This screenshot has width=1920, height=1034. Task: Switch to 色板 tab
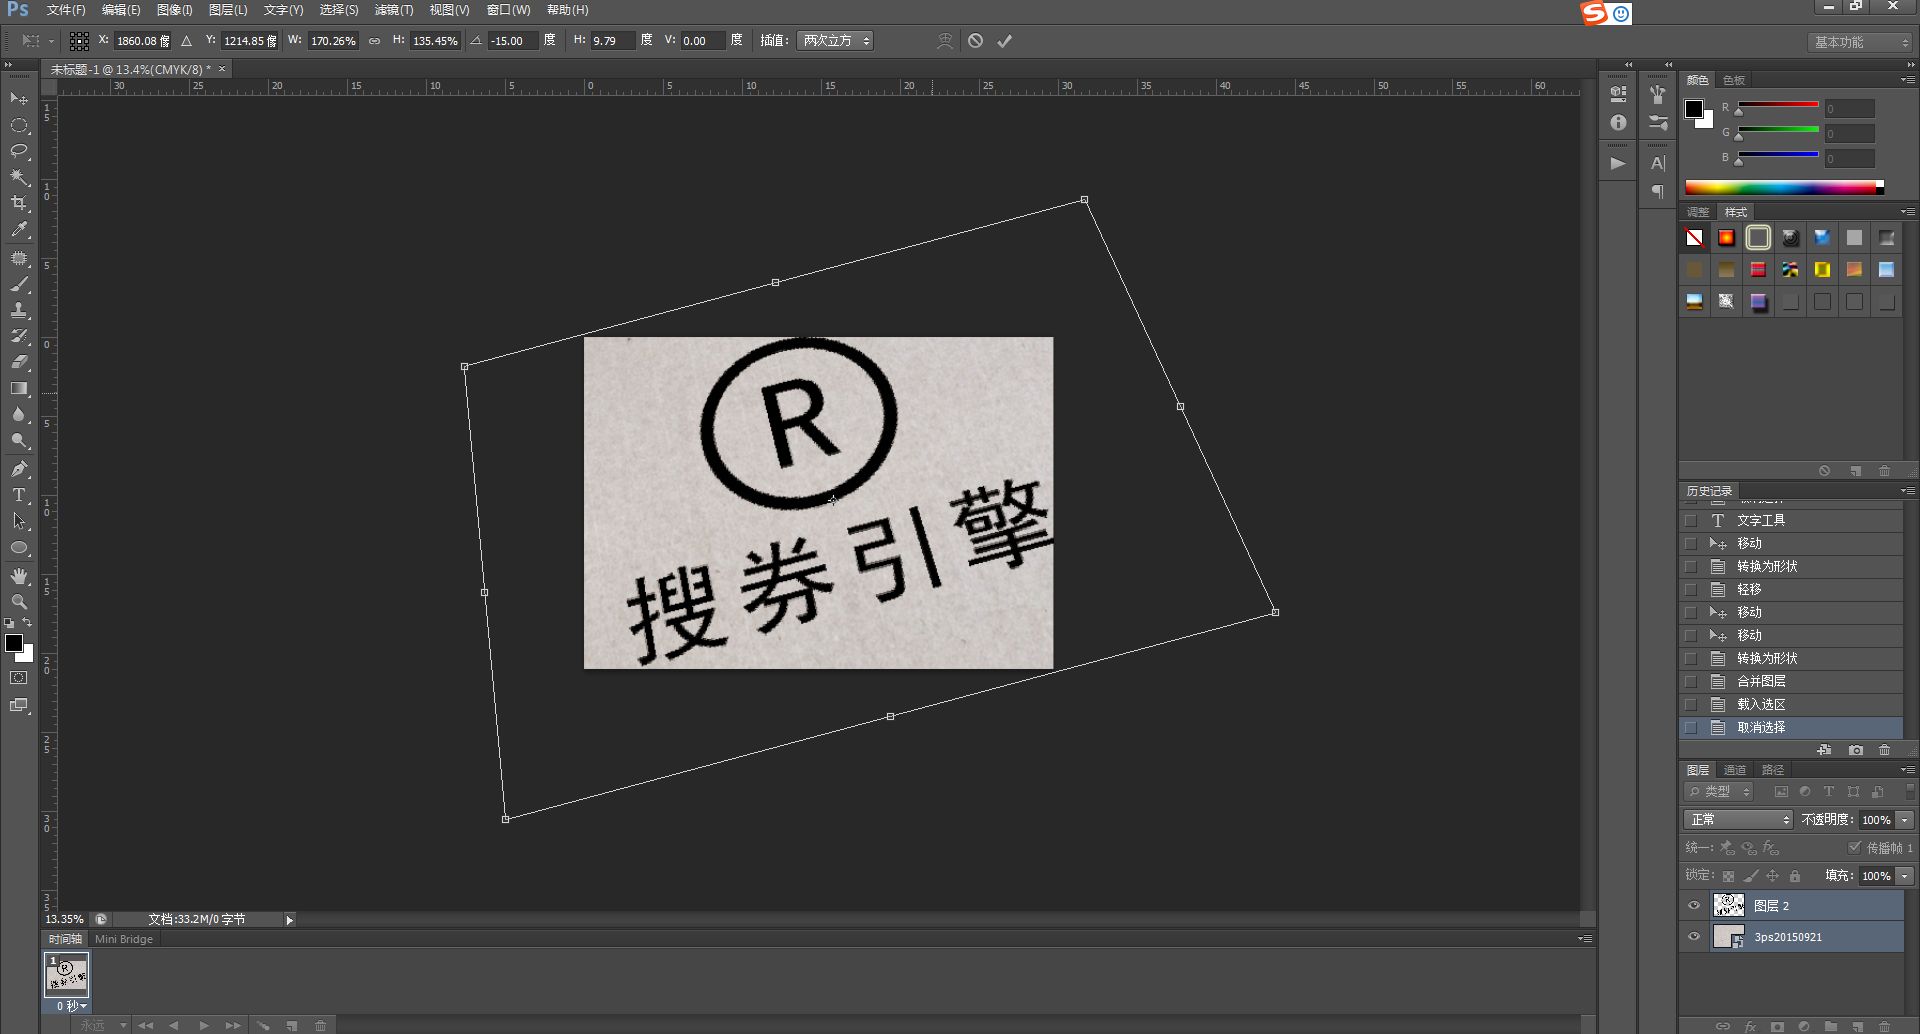pos(1734,80)
